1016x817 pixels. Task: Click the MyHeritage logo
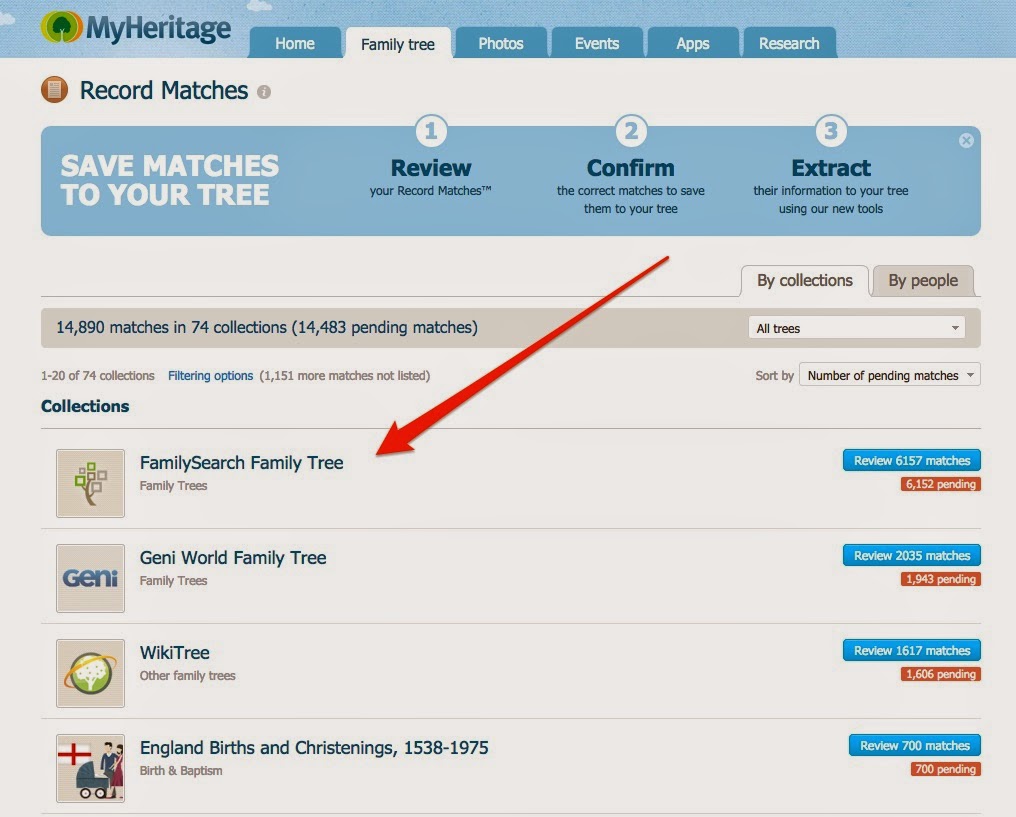click(135, 28)
